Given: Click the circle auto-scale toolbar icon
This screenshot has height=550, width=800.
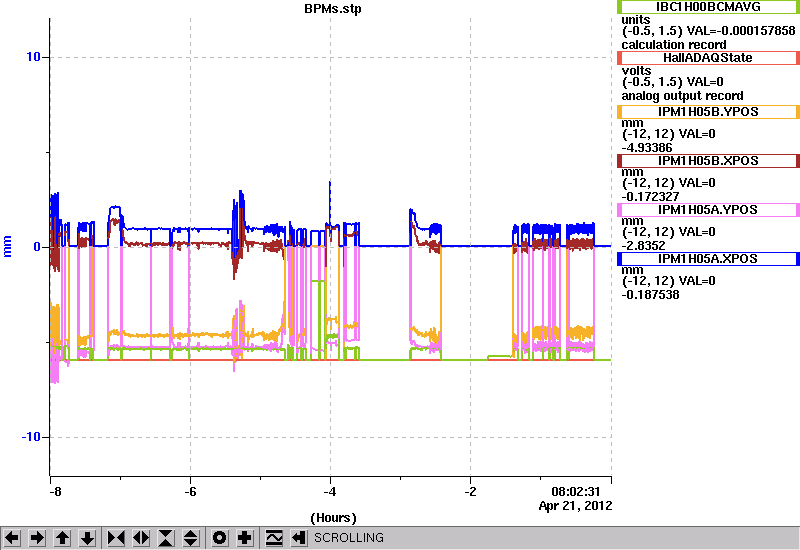Looking at the screenshot, I should point(220,538).
